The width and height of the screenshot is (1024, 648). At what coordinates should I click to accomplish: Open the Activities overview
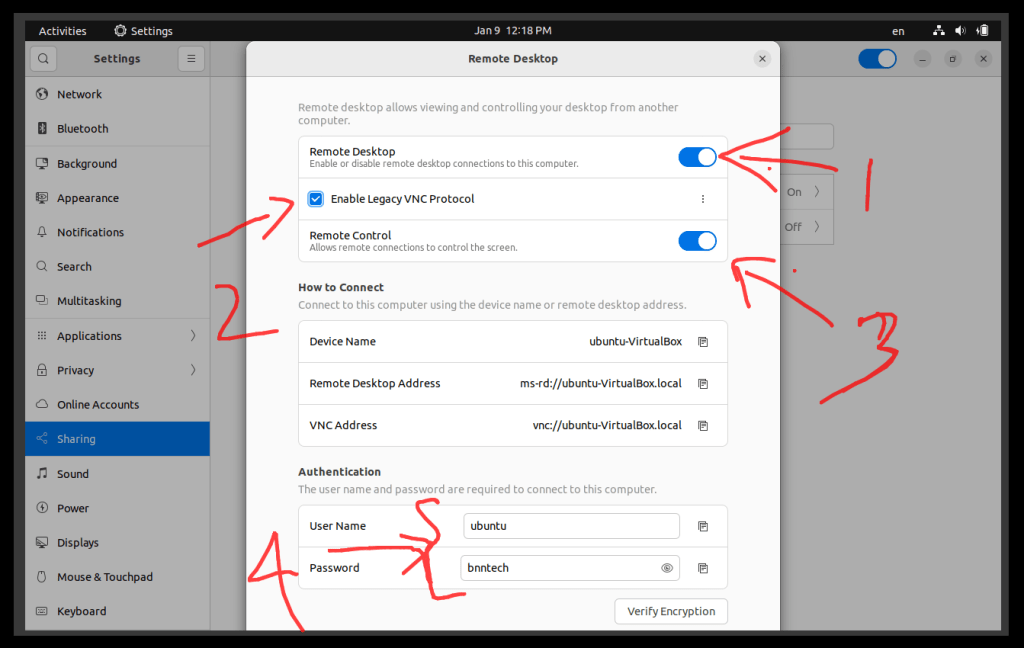[x=62, y=31]
